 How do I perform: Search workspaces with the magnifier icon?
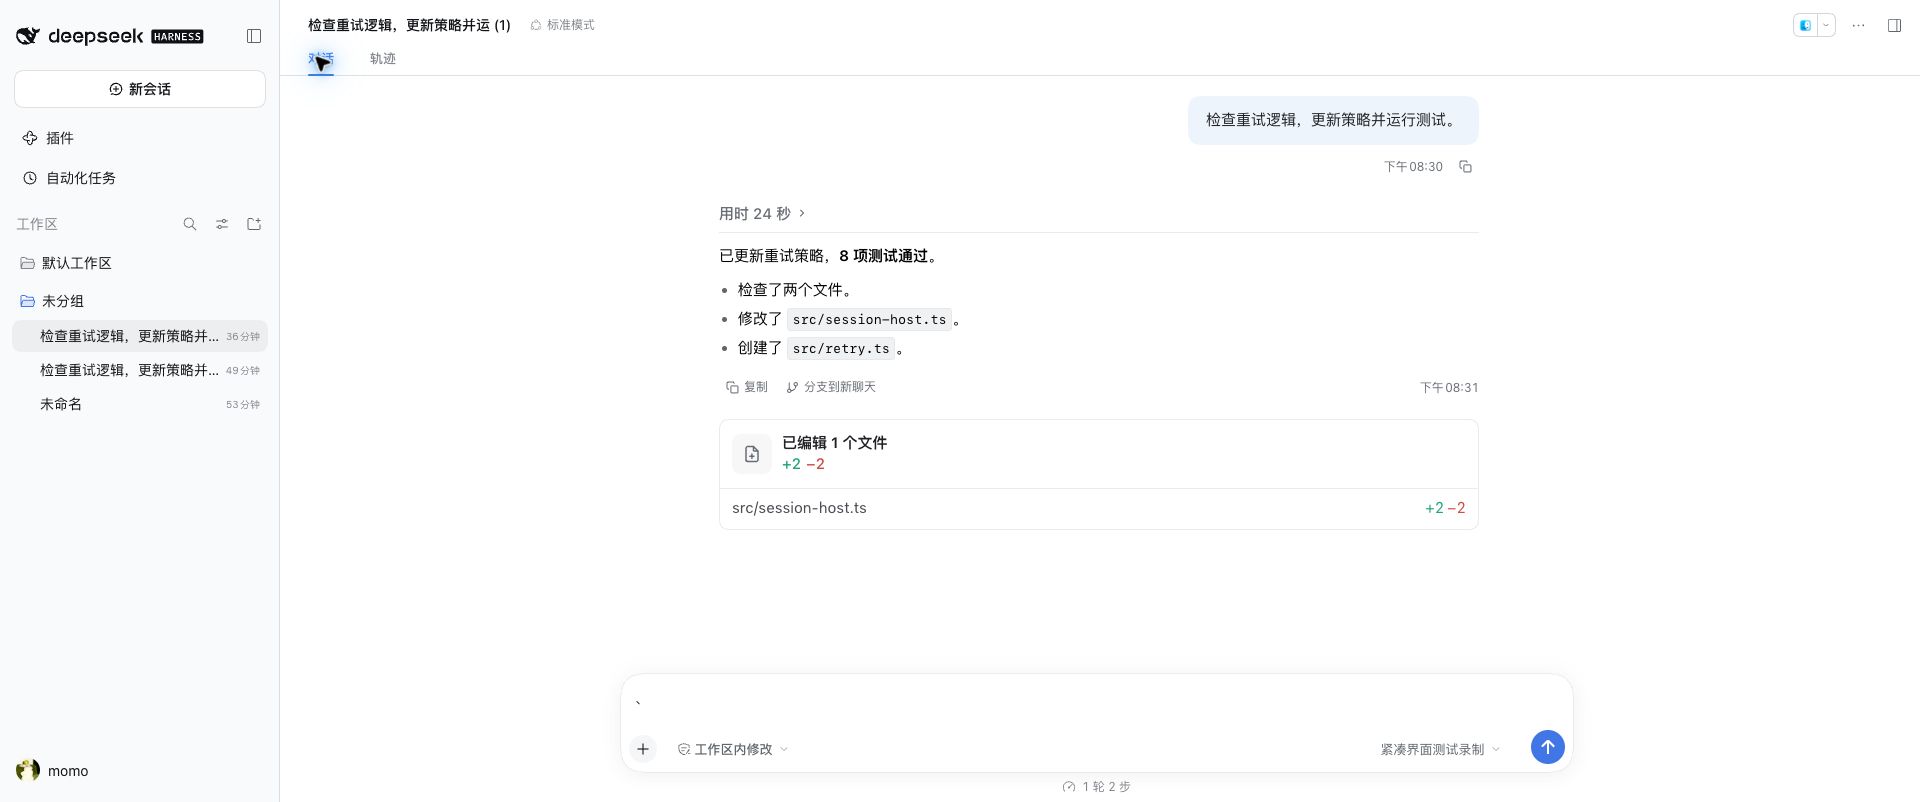(190, 224)
